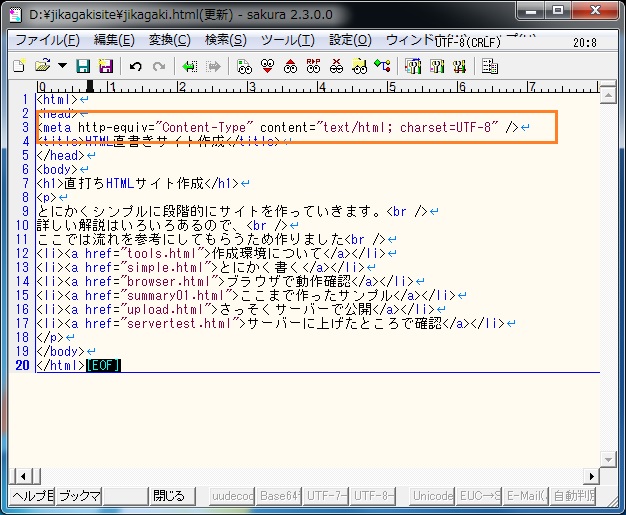Click the grayed Redo arrow
626x515 pixels.
click(159, 66)
